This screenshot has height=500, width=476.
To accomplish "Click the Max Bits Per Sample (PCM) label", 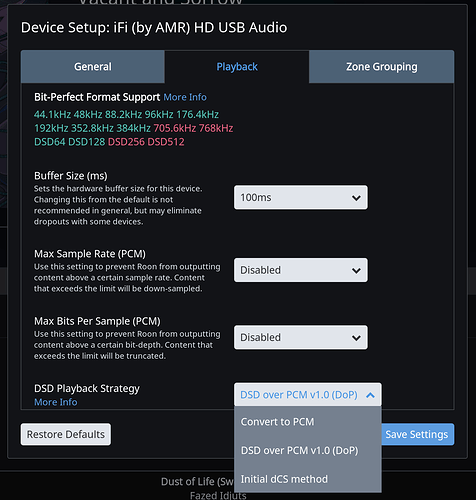I will (x=97, y=321).
